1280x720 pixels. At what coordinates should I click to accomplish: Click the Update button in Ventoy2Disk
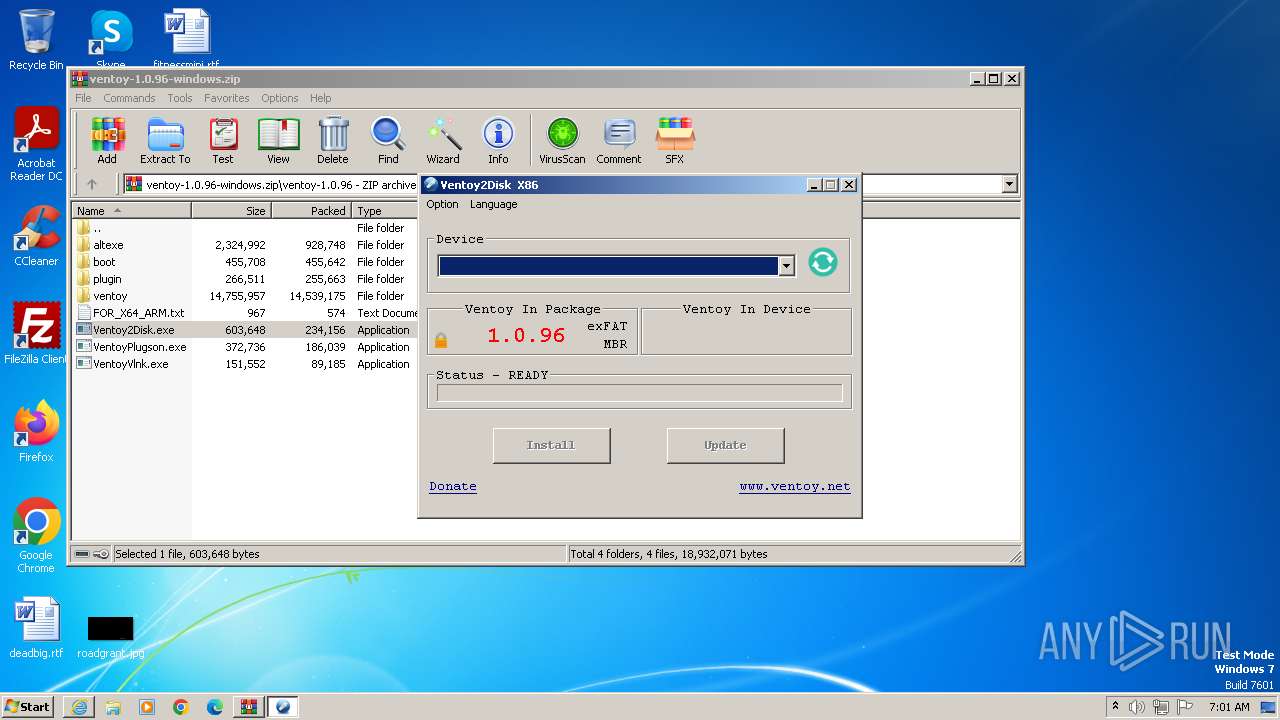tap(725, 445)
